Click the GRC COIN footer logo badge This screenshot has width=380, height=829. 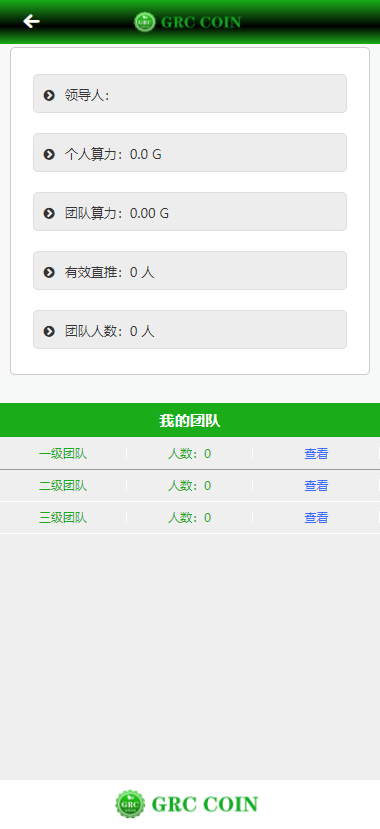tap(130, 804)
